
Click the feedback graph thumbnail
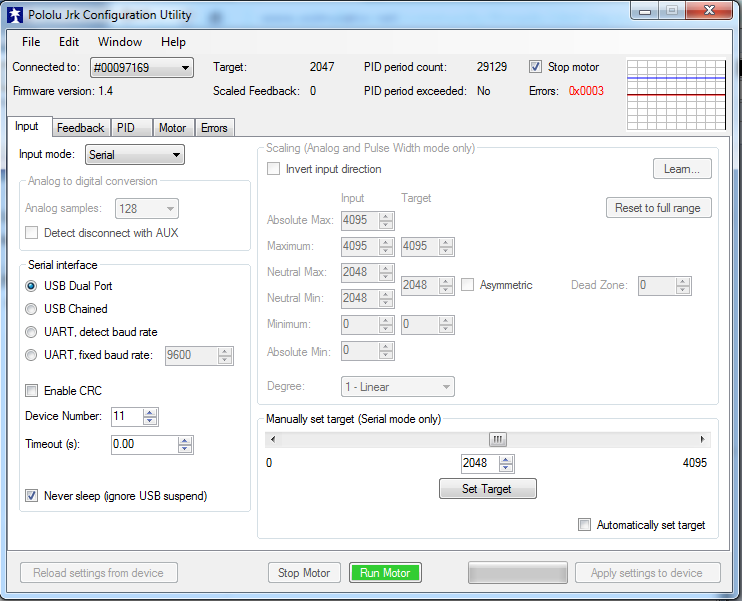pyautogui.click(x=676, y=94)
